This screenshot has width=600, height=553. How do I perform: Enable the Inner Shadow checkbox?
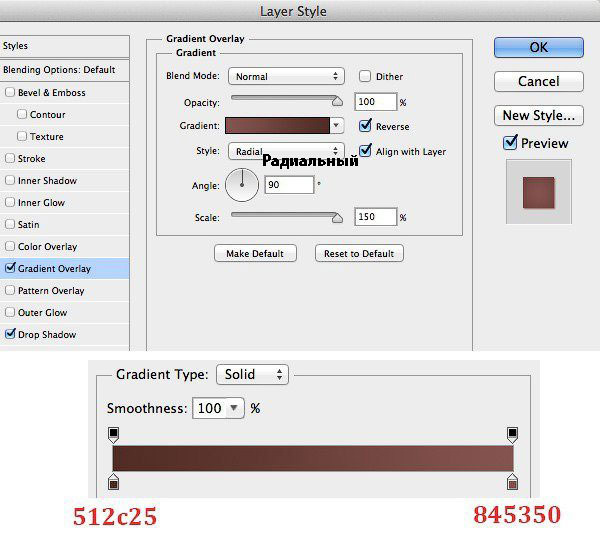coord(10,180)
